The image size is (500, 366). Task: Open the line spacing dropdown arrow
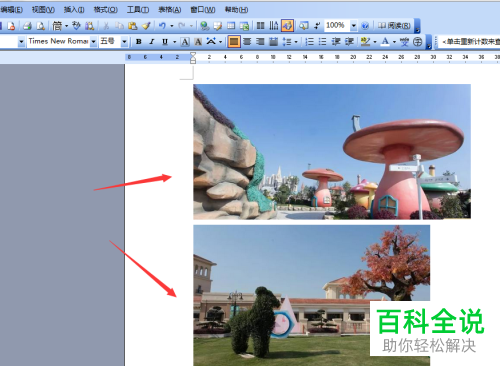(x=296, y=42)
